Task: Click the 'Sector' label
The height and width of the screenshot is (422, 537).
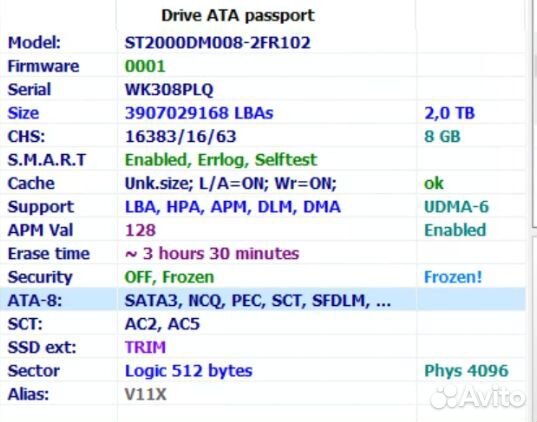Action: (34, 371)
